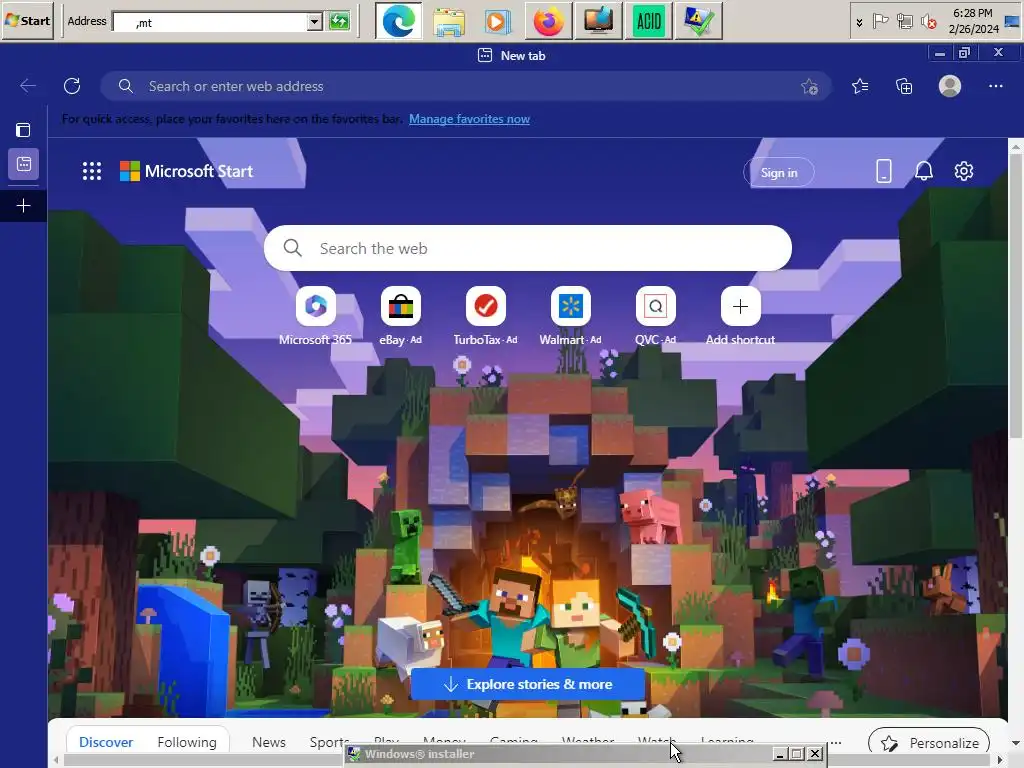Launch the media player taskbar icon

coord(498,22)
